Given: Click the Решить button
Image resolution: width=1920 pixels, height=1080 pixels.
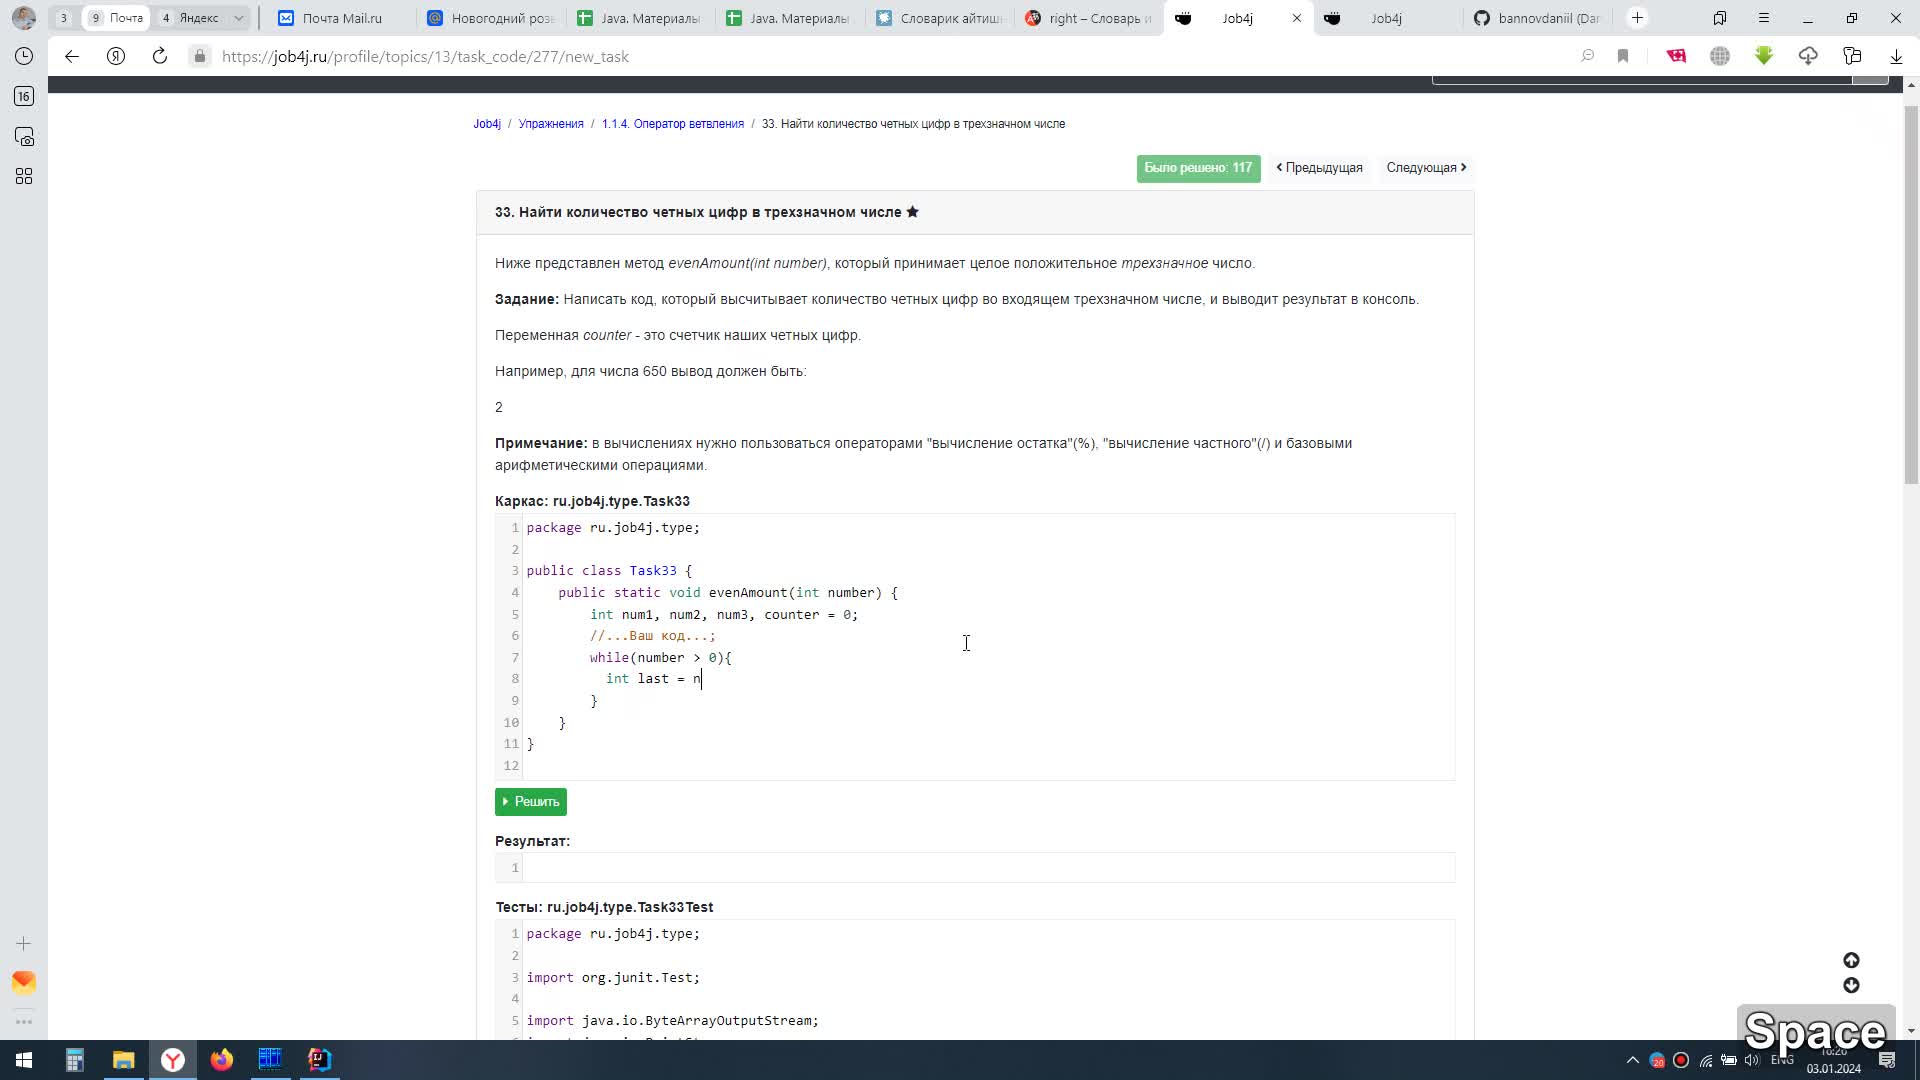Looking at the screenshot, I should [531, 802].
